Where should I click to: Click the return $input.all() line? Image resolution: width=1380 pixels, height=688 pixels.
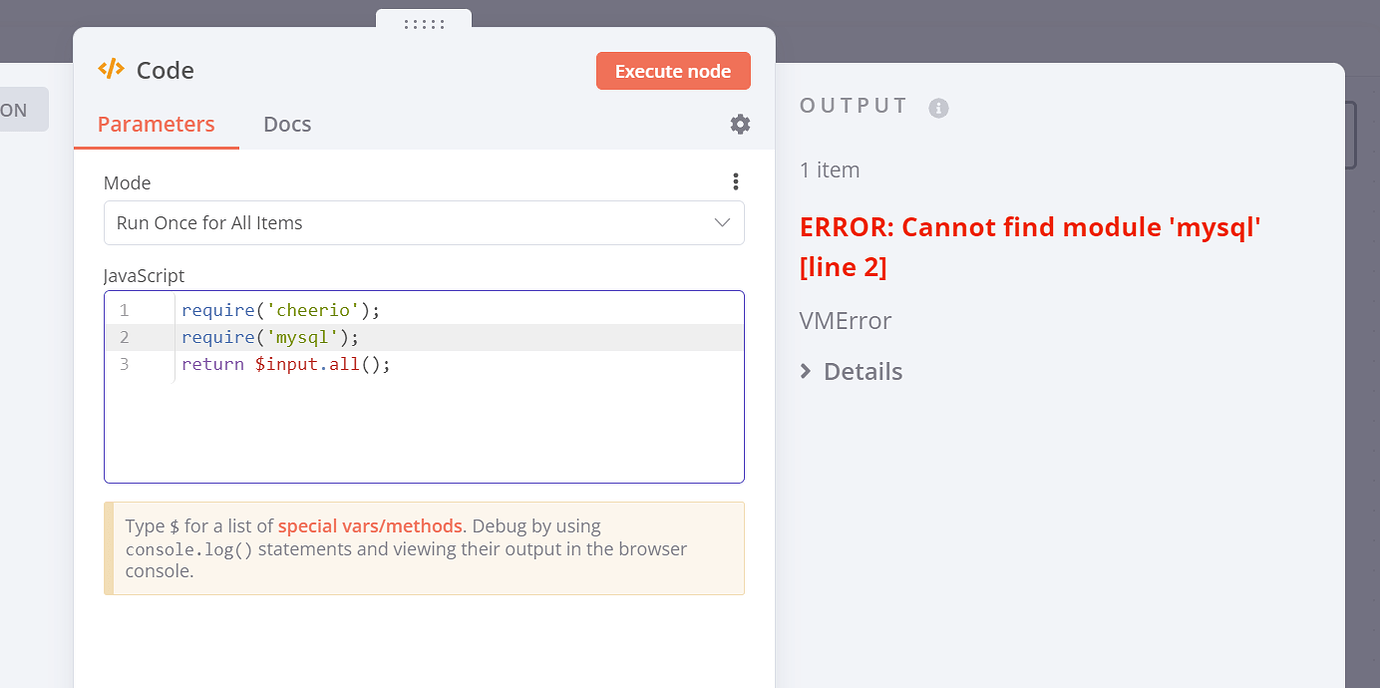286,364
